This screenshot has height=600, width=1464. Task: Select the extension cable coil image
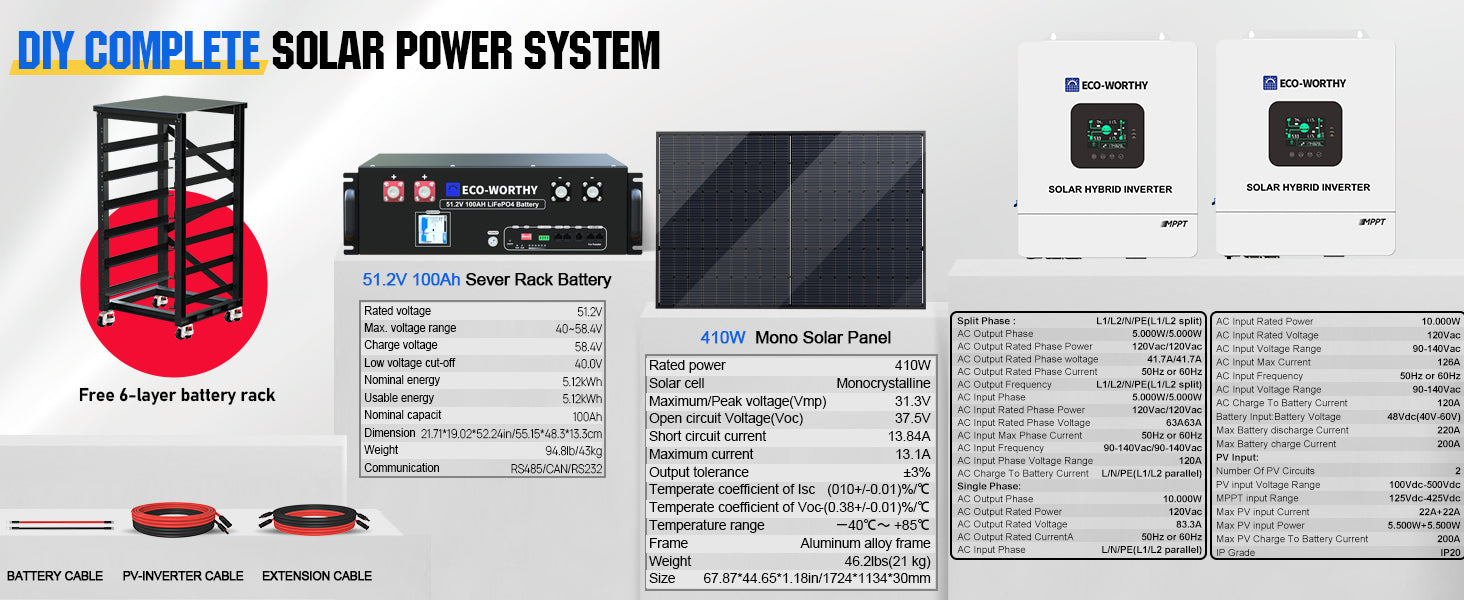pyautogui.click(x=316, y=520)
